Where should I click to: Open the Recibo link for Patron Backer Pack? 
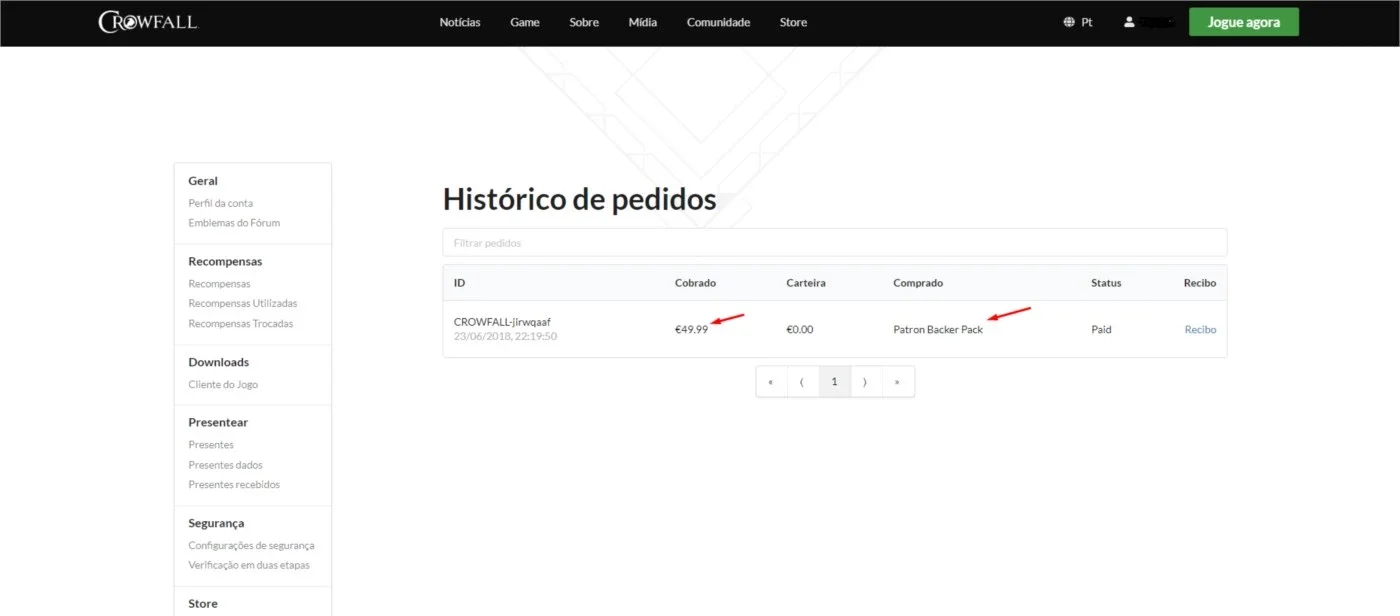tap(1200, 329)
